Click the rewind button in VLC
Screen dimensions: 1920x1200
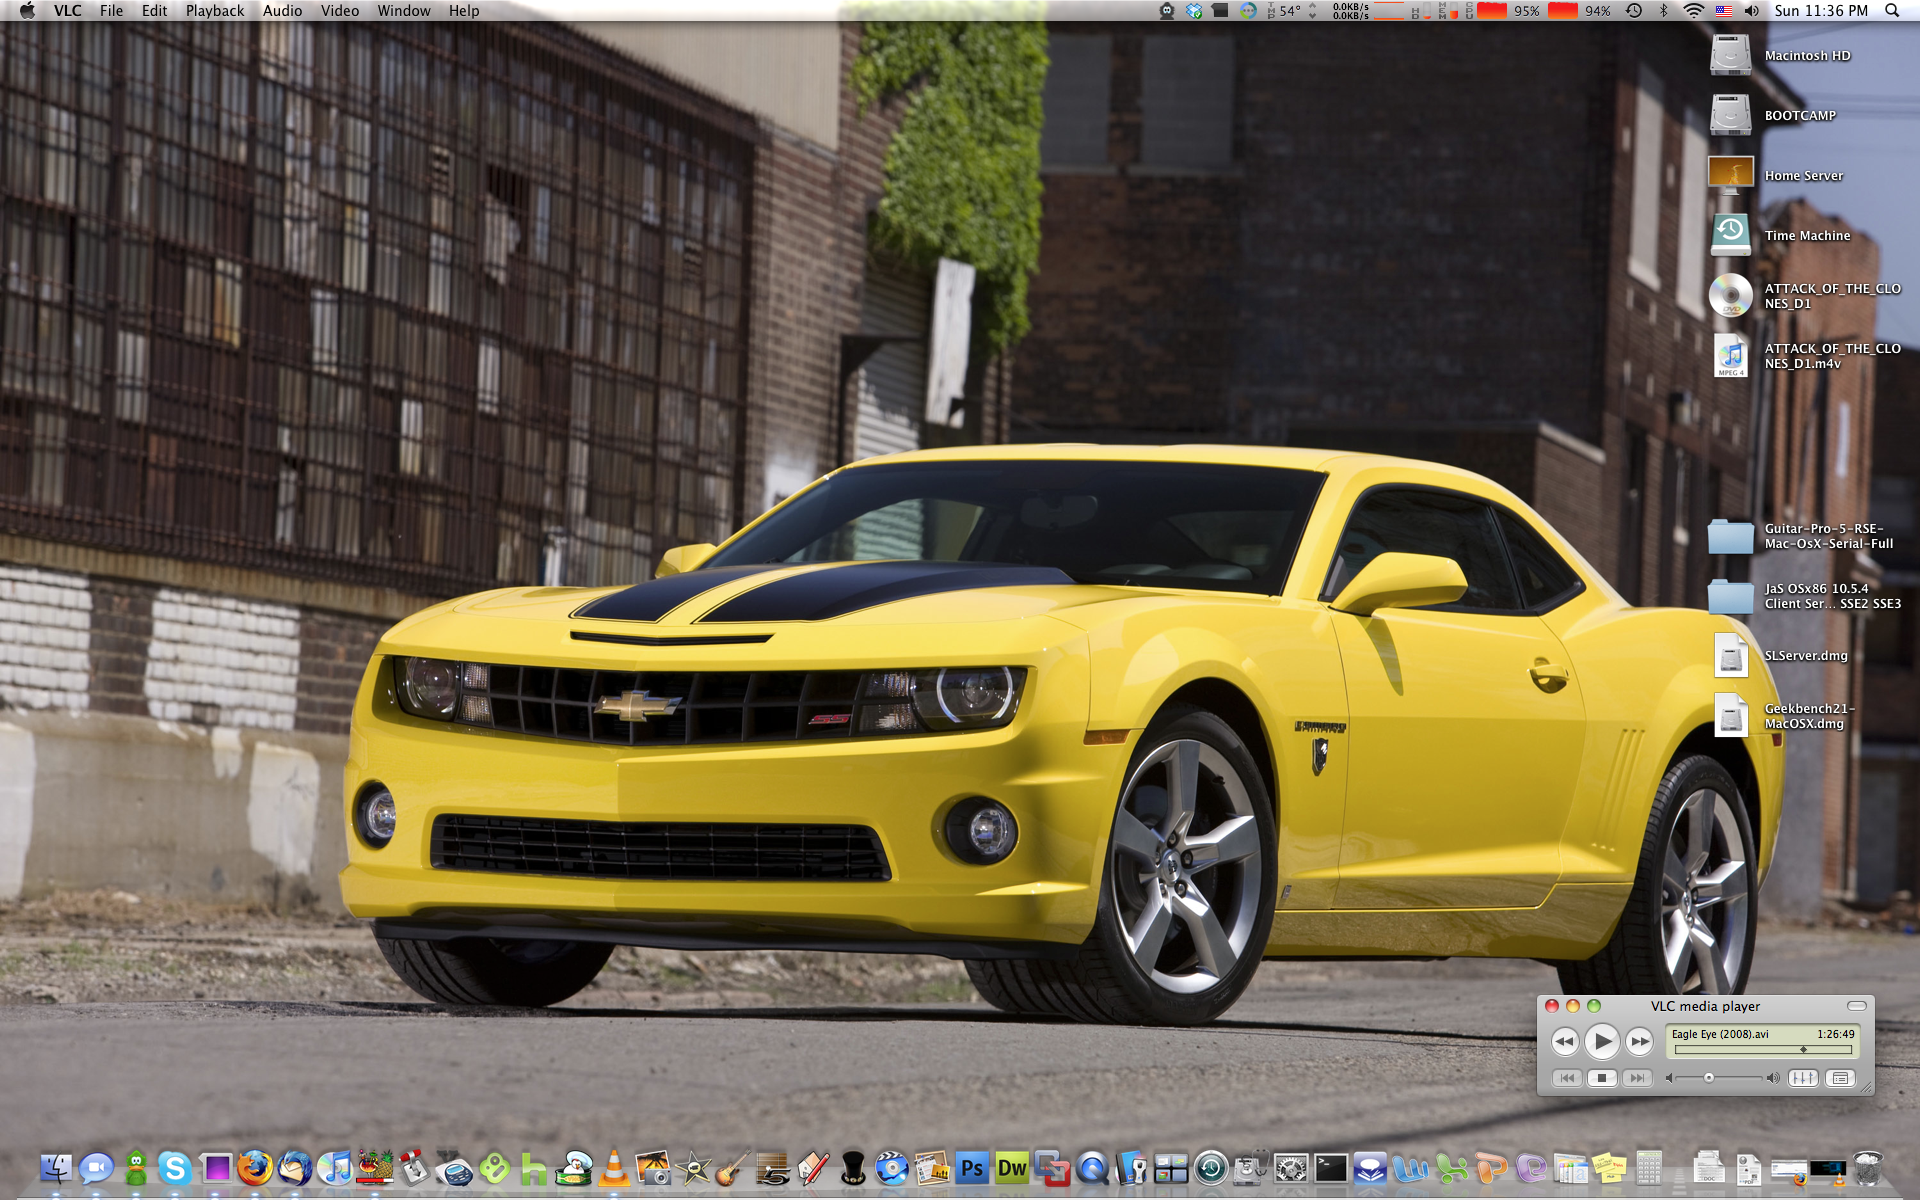point(1565,1042)
